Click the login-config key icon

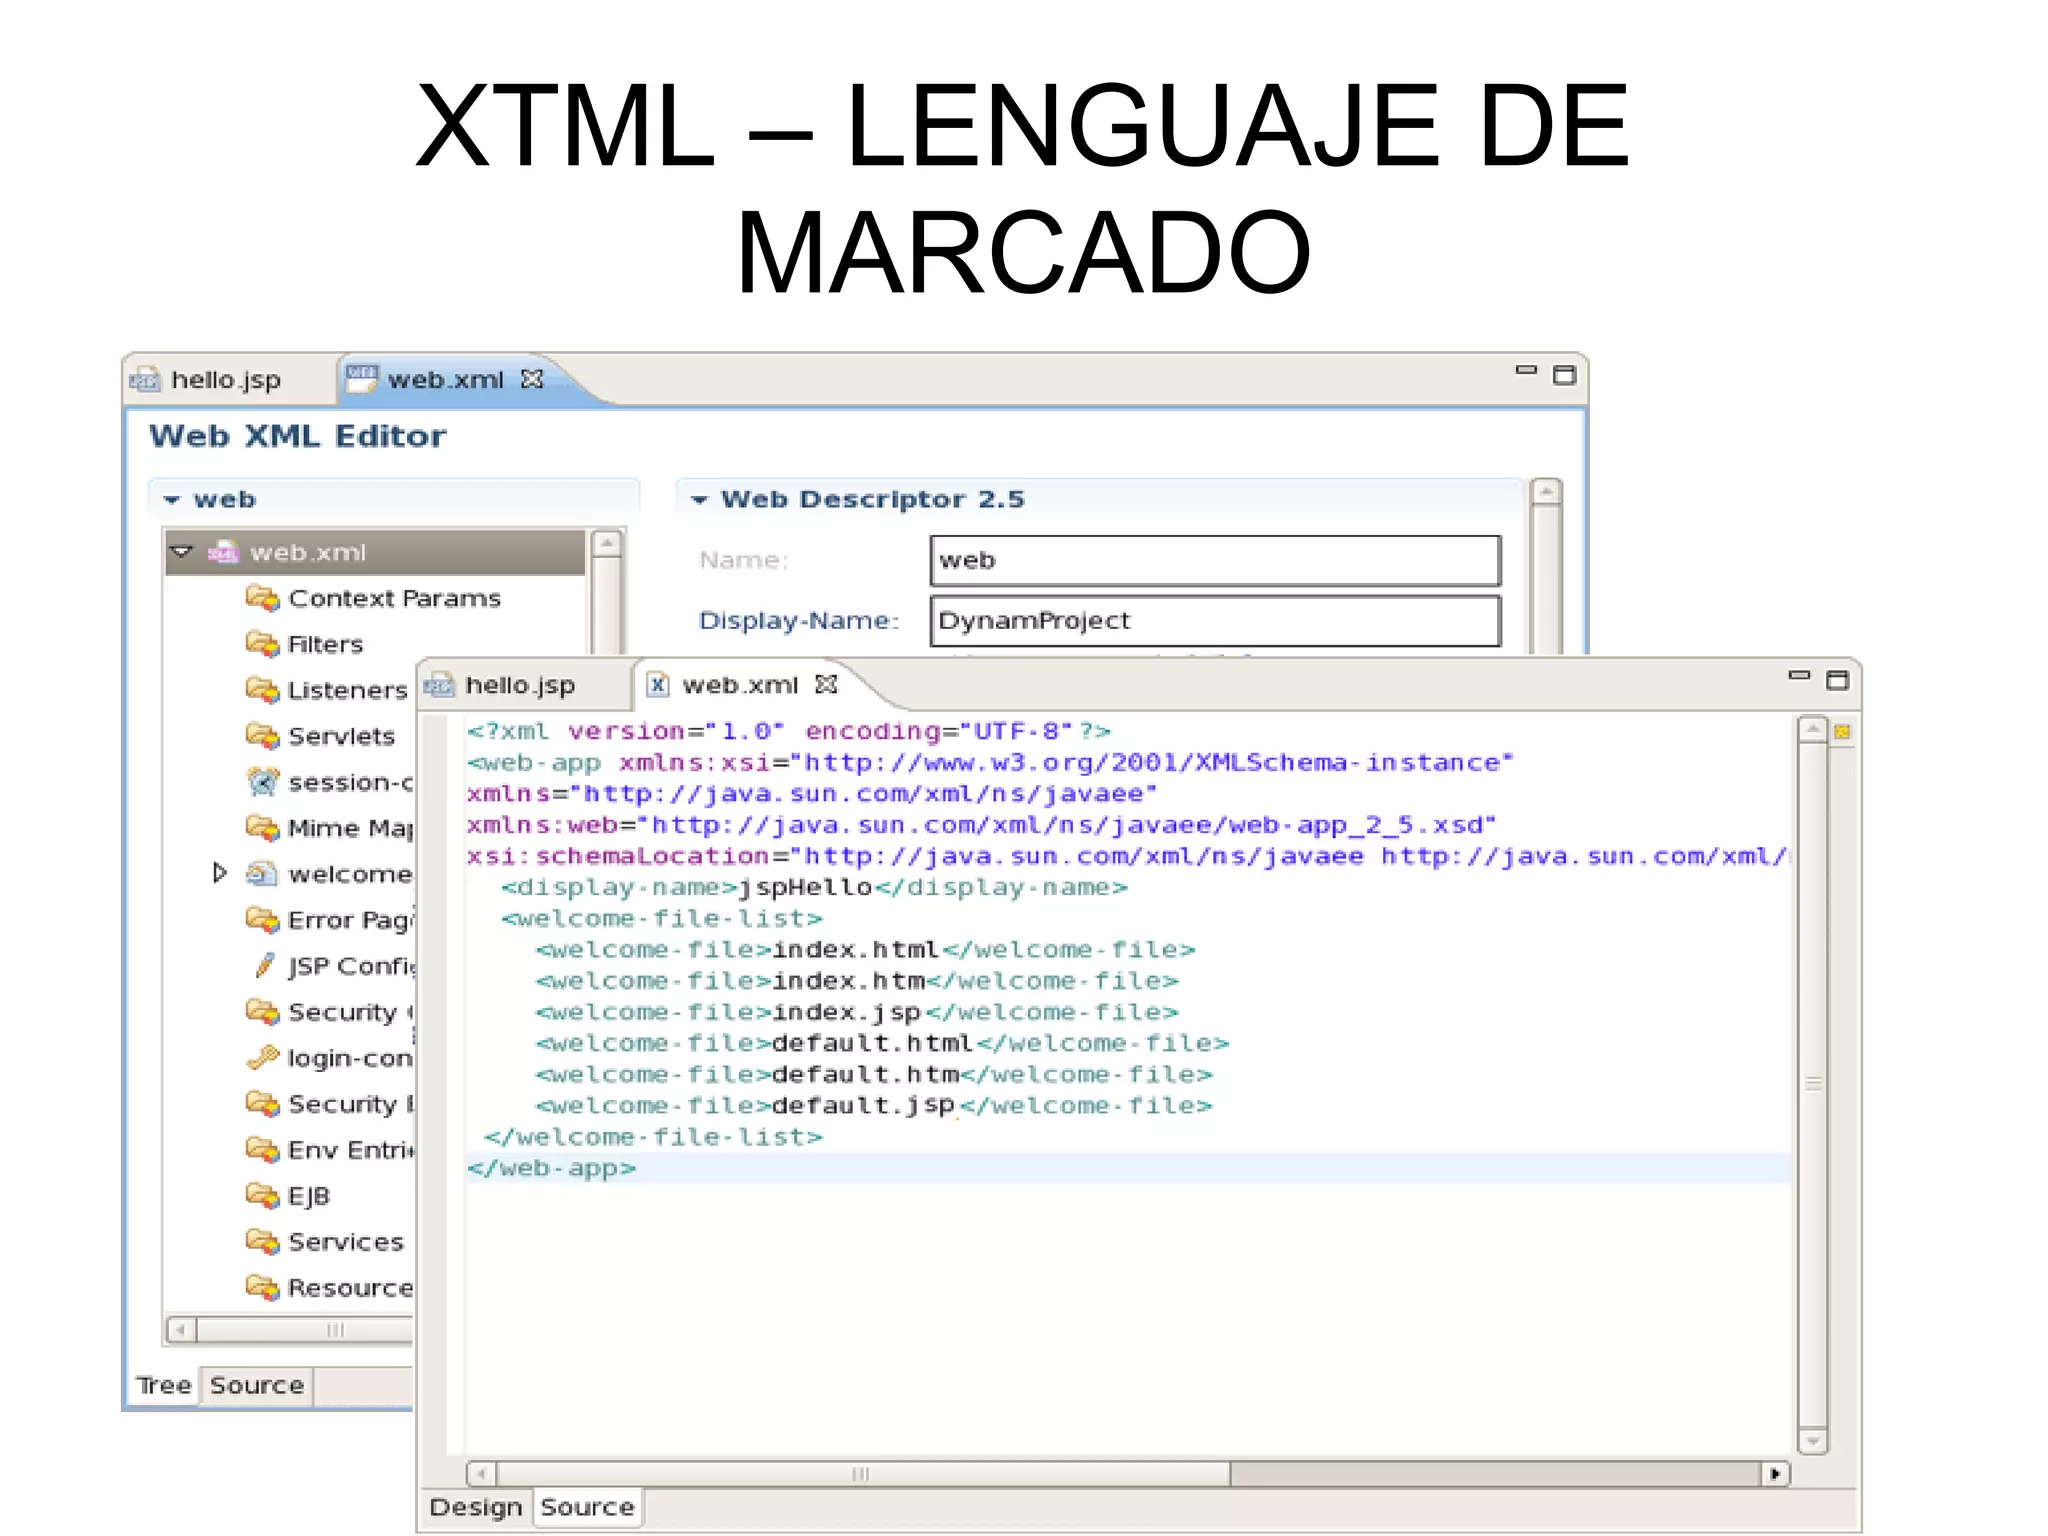(x=262, y=1057)
